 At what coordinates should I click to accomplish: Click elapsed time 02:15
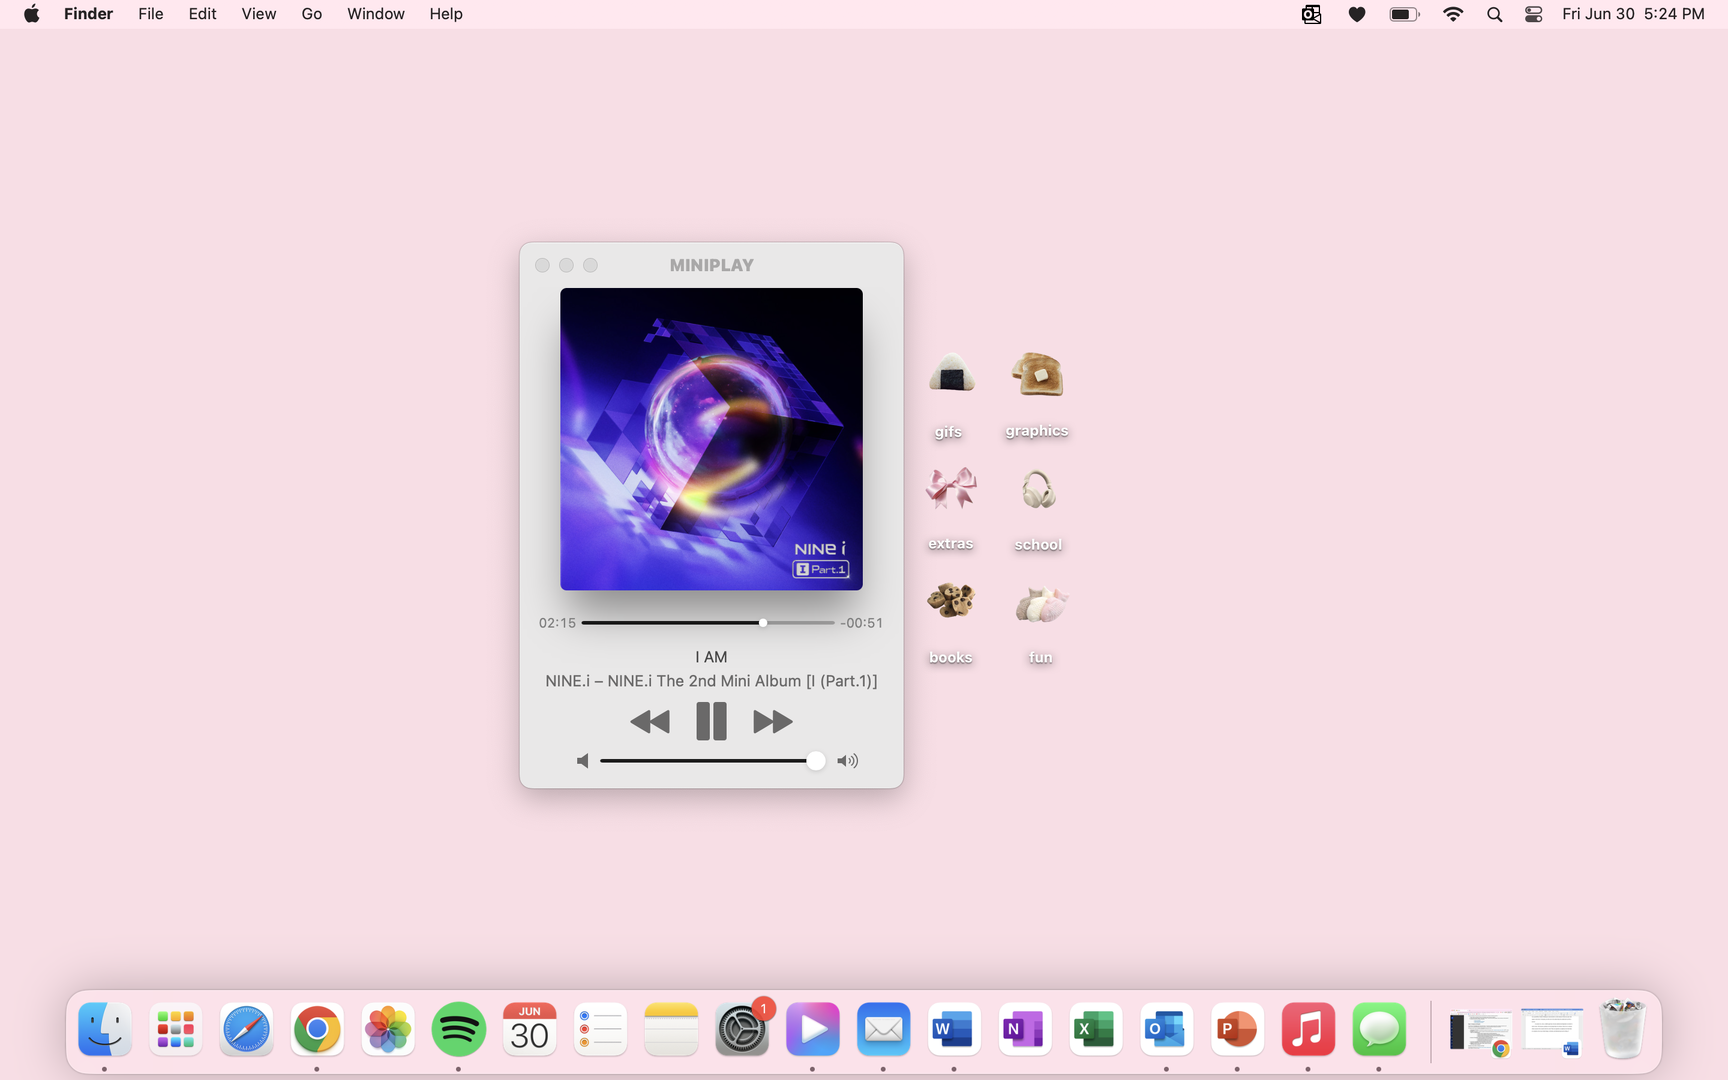click(x=557, y=623)
